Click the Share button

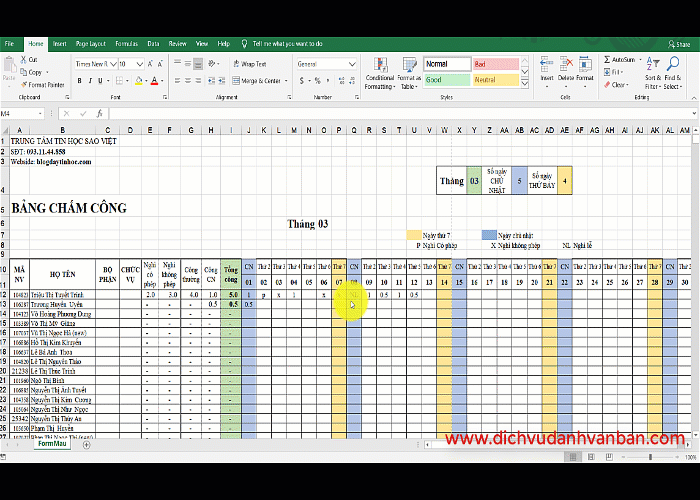679,44
